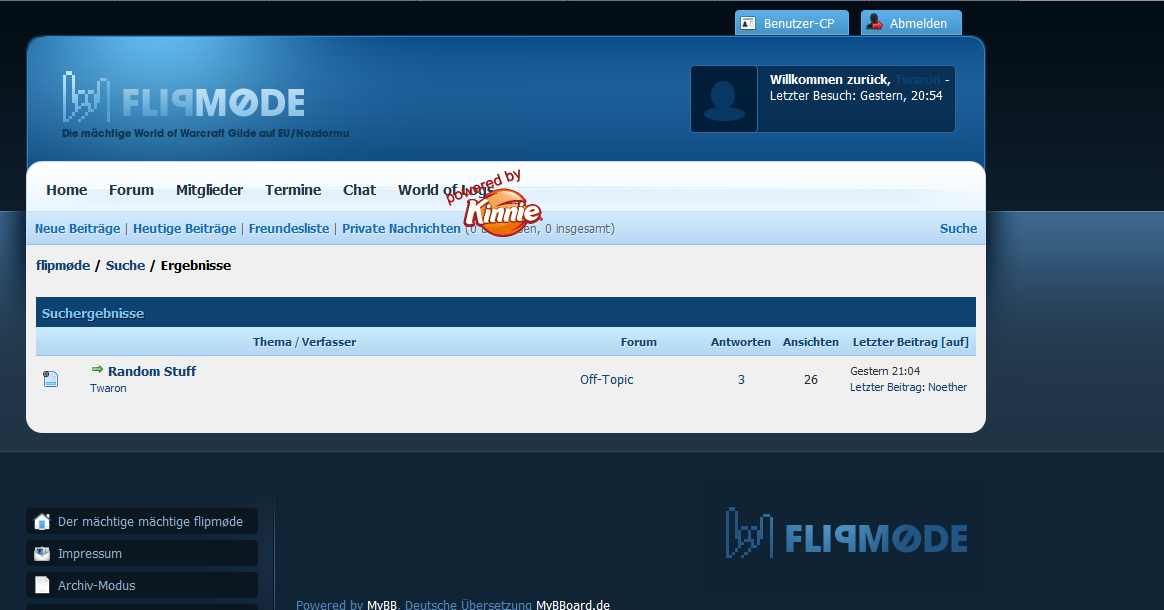Screen dimensions: 1164x610
Task: Click the Suche link on the right
Action: (x=958, y=229)
